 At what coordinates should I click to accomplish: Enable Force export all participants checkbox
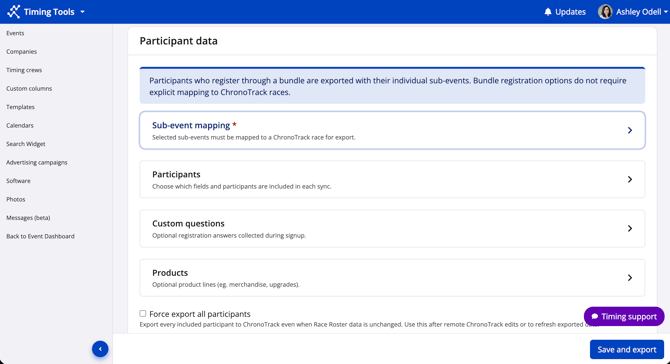[x=143, y=314]
